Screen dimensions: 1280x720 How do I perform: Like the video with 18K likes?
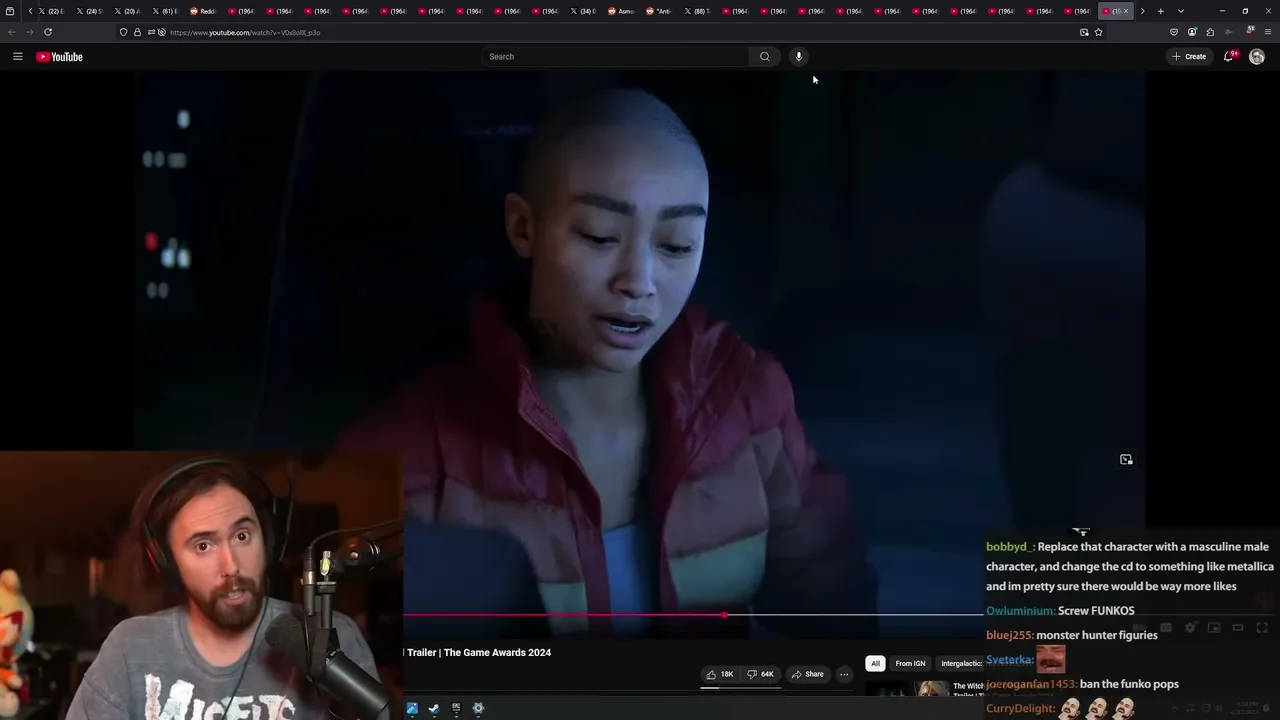click(720, 674)
